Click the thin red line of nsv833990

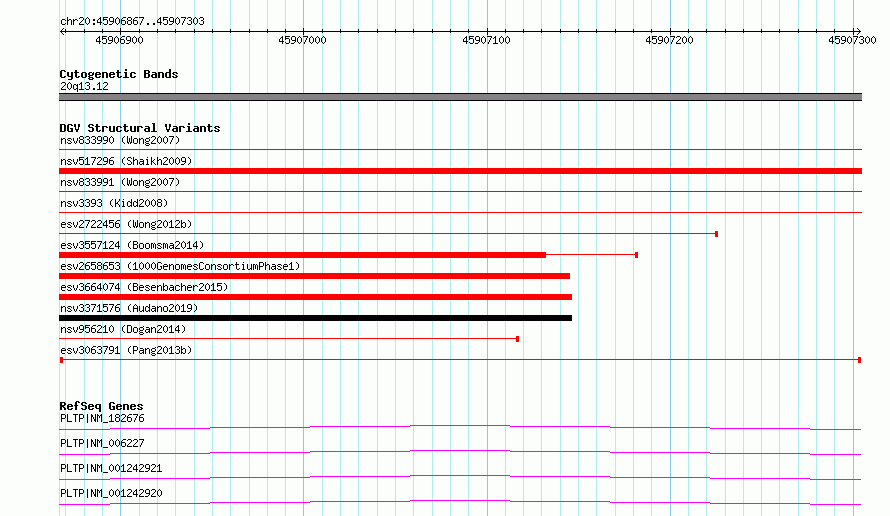click(460, 149)
